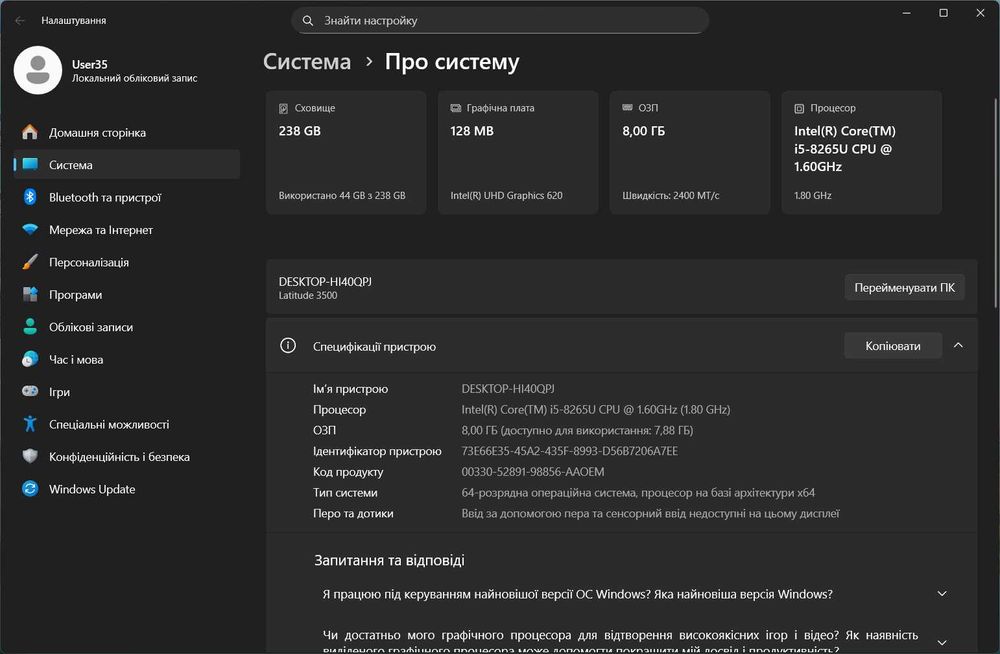Screen dimensions: 1000x654
Task: Click the Bluetooth icon in sidebar
Action: [30, 197]
